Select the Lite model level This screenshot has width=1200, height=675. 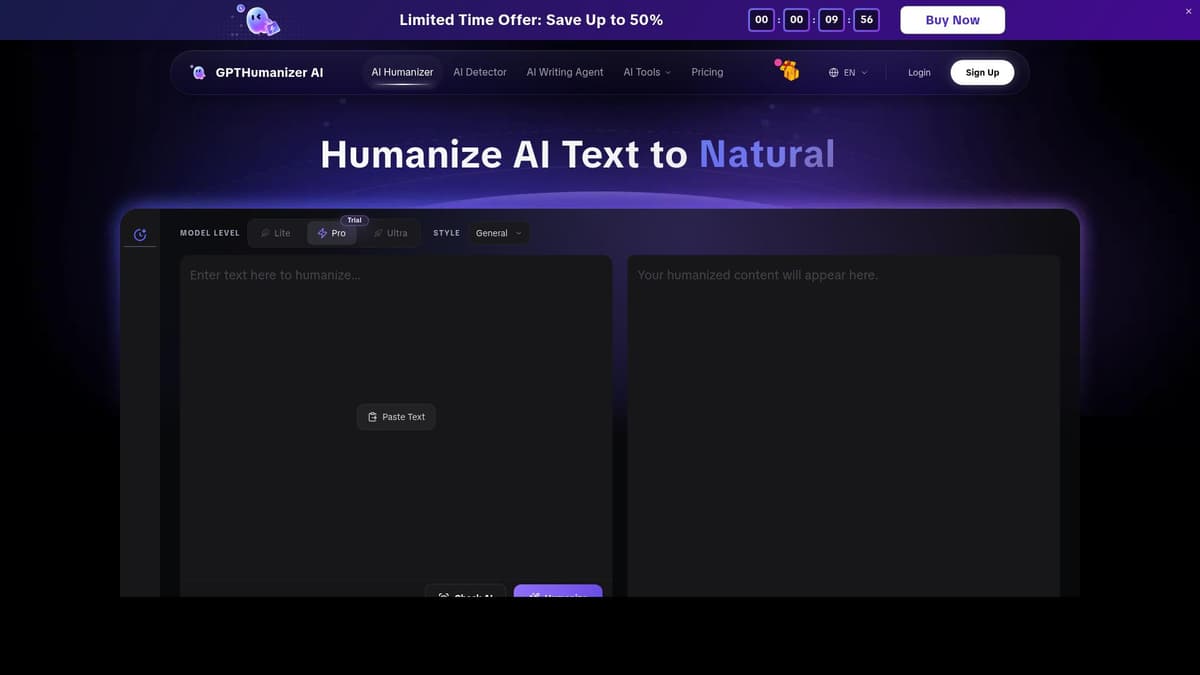click(x=275, y=232)
